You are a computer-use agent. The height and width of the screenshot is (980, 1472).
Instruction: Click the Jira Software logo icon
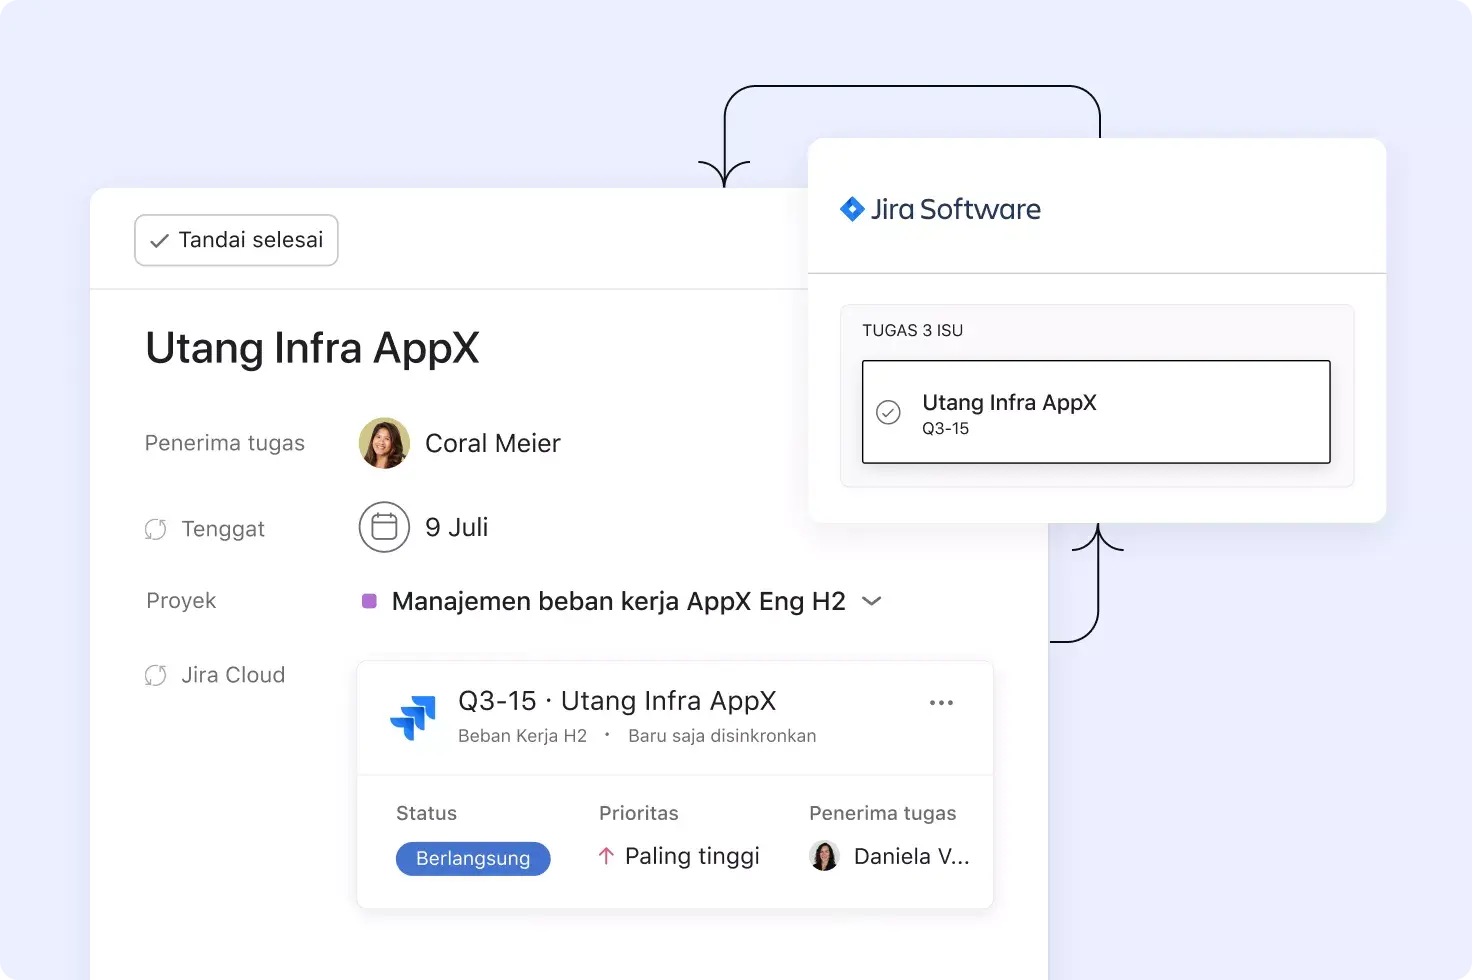pos(853,209)
